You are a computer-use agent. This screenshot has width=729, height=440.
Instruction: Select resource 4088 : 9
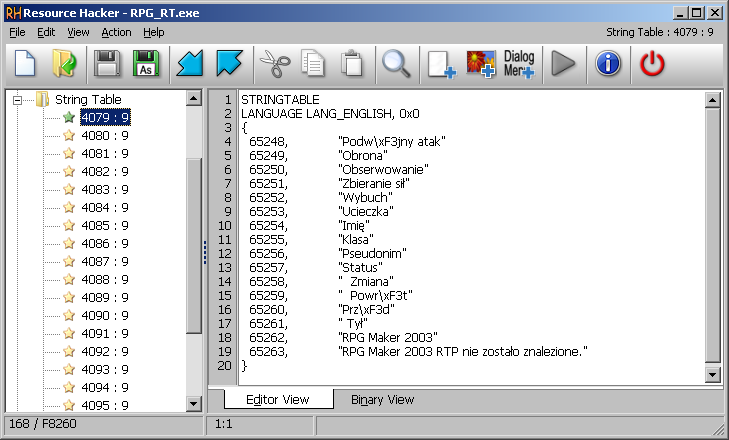(105, 280)
